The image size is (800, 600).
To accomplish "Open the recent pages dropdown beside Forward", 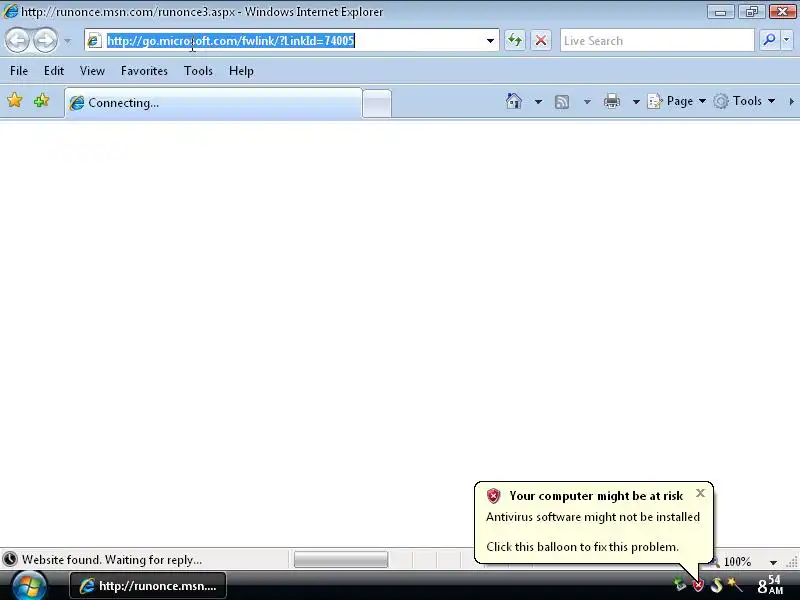I will coord(67,41).
